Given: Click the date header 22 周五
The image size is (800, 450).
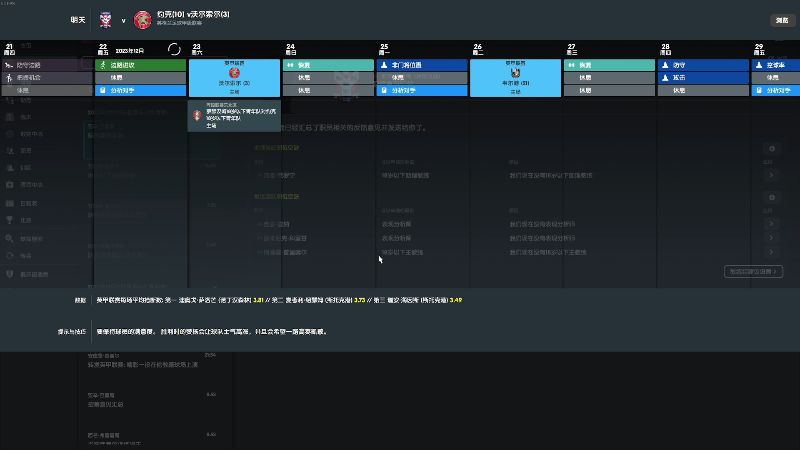Looking at the screenshot, I should click(x=103, y=49).
